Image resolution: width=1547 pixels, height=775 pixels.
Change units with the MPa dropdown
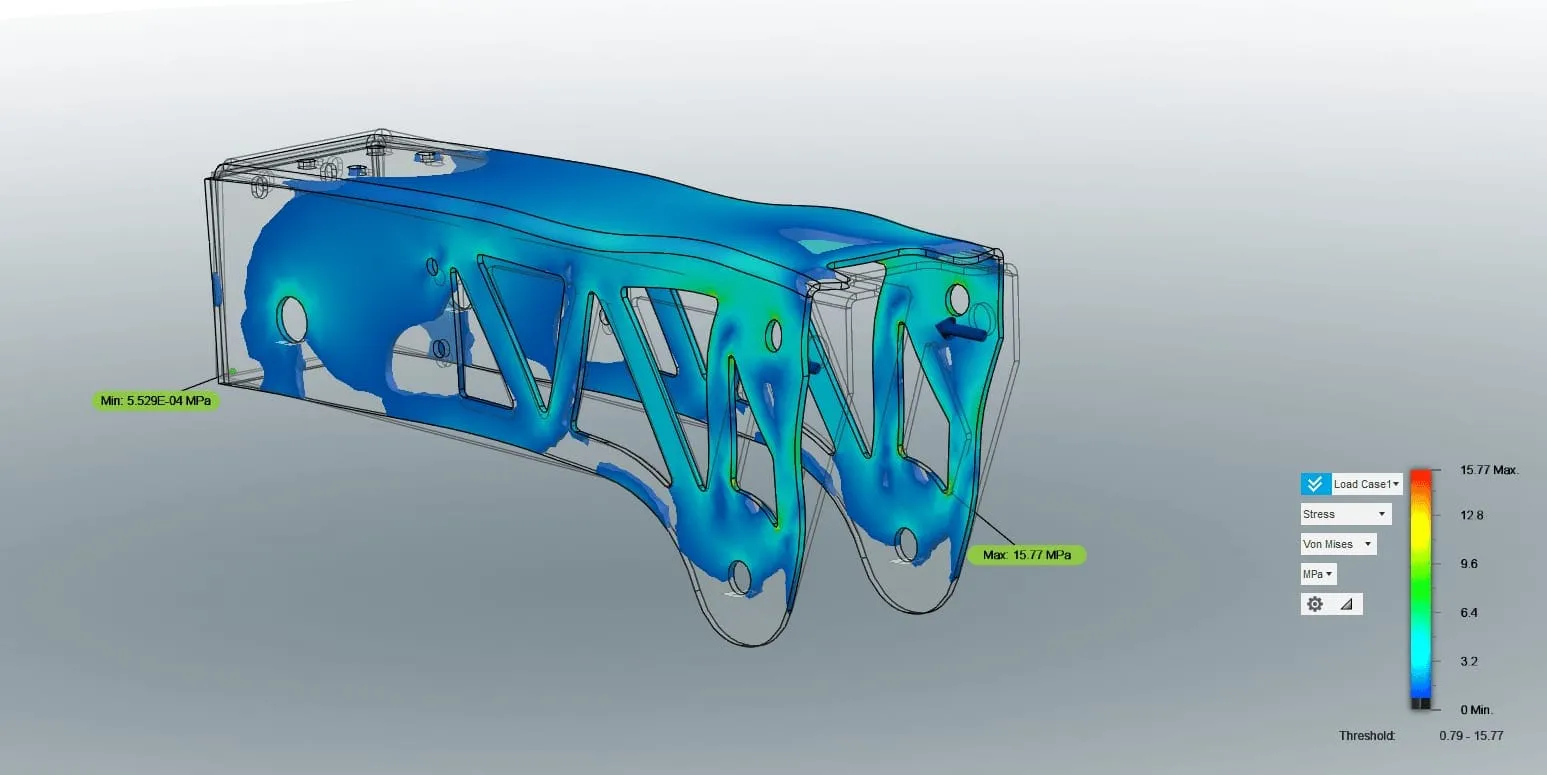[1318, 574]
